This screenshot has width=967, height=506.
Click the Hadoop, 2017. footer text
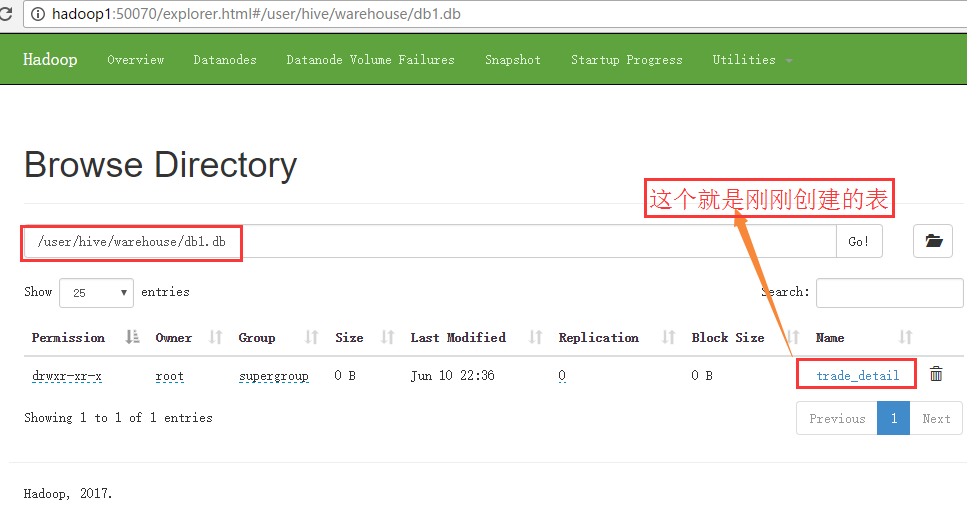tap(68, 493)
